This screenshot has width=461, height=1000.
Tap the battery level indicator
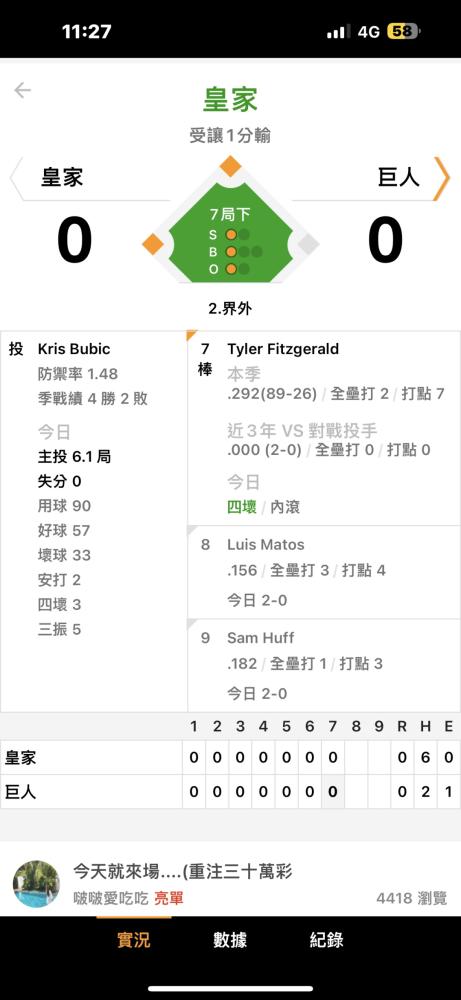(x=403, y=32)
